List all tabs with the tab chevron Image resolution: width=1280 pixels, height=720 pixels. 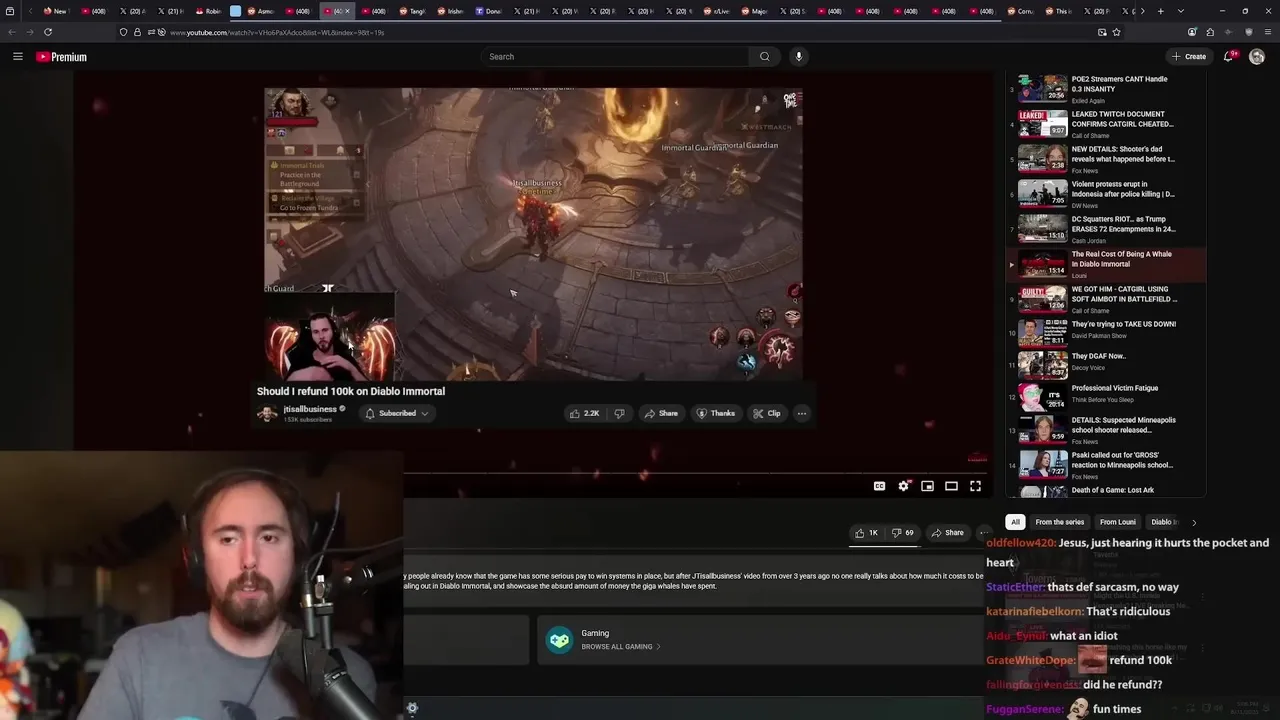click(x=1181, y=11)
